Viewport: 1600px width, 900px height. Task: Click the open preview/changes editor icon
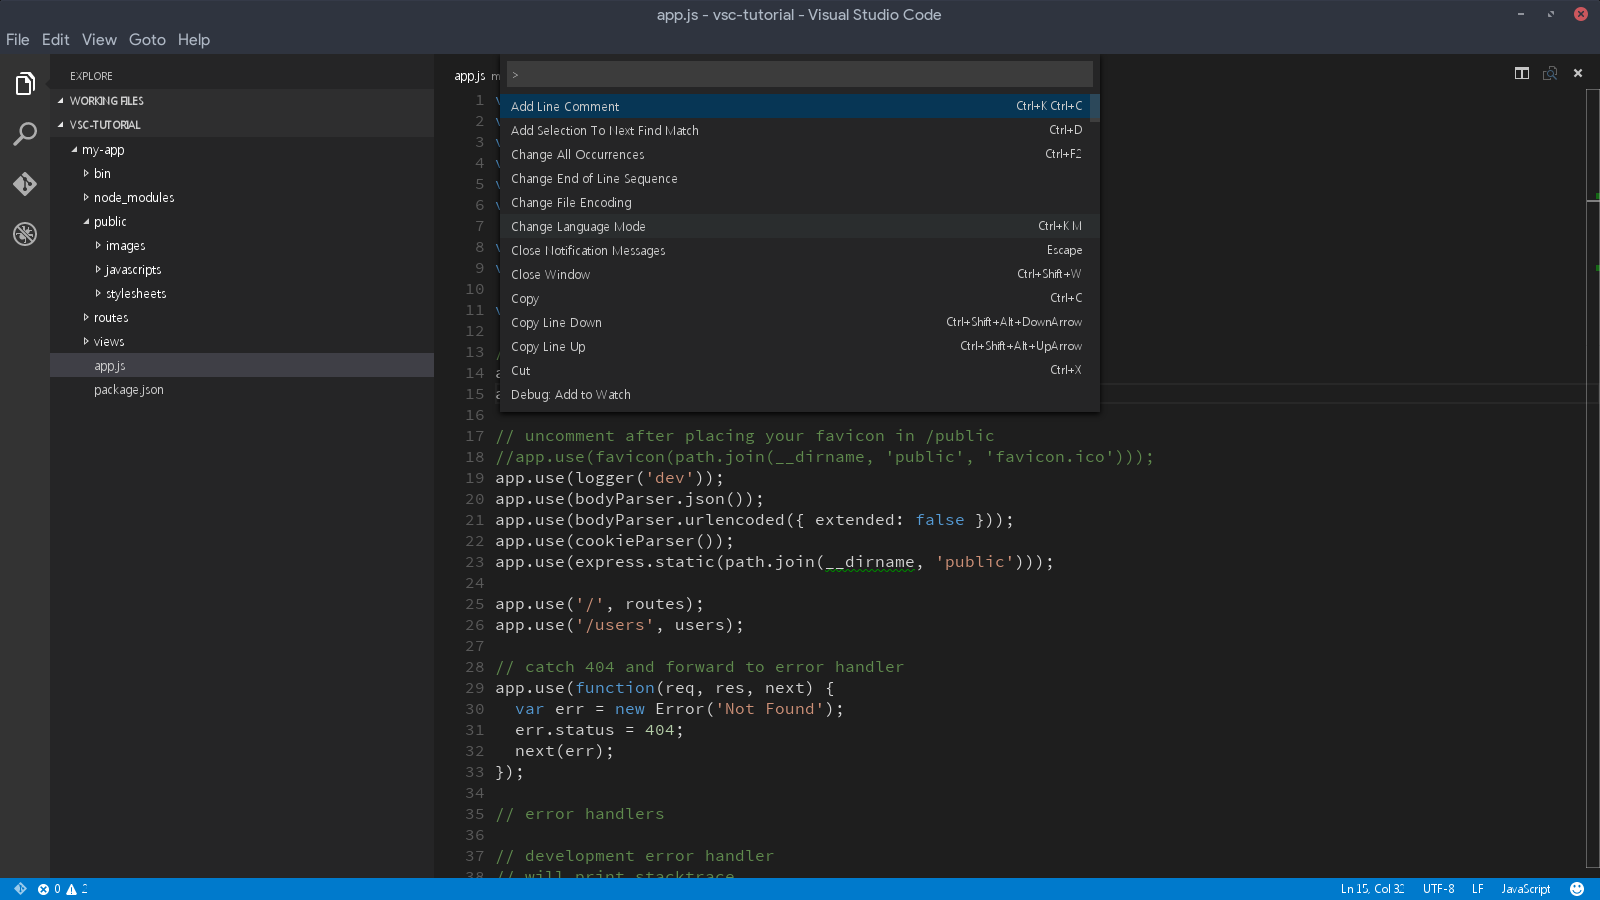pos(1550,73)
